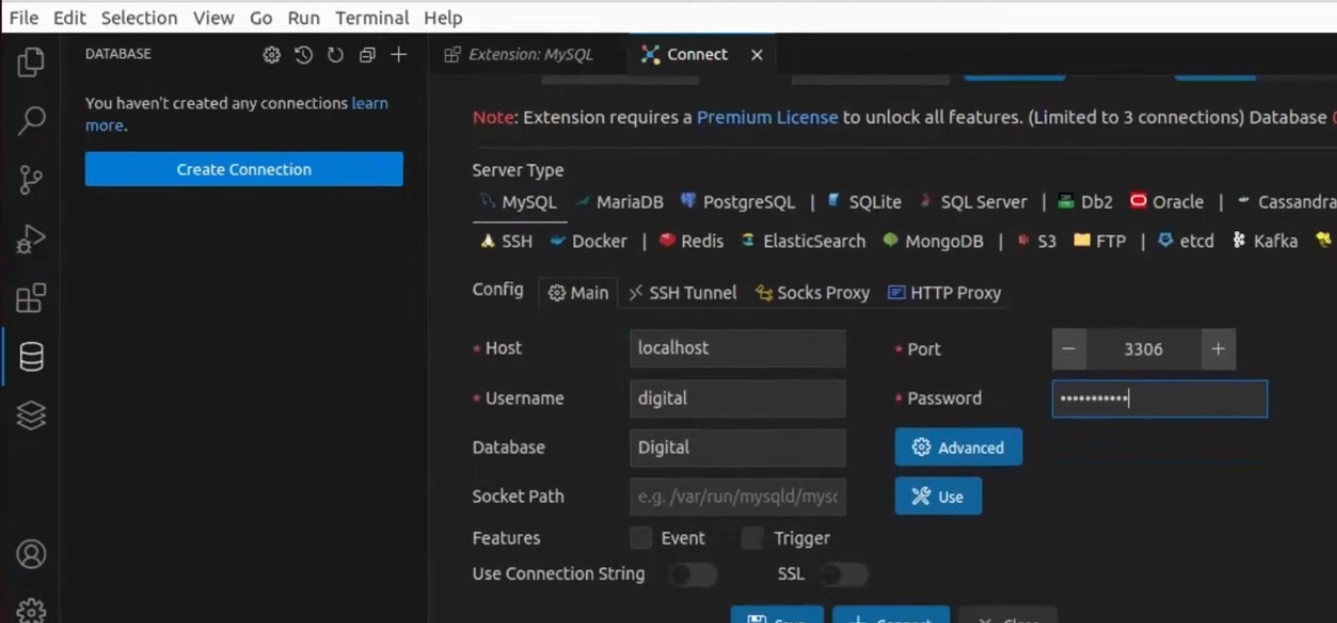
Task: Open the Extensions view
Action: click(31, 298)
